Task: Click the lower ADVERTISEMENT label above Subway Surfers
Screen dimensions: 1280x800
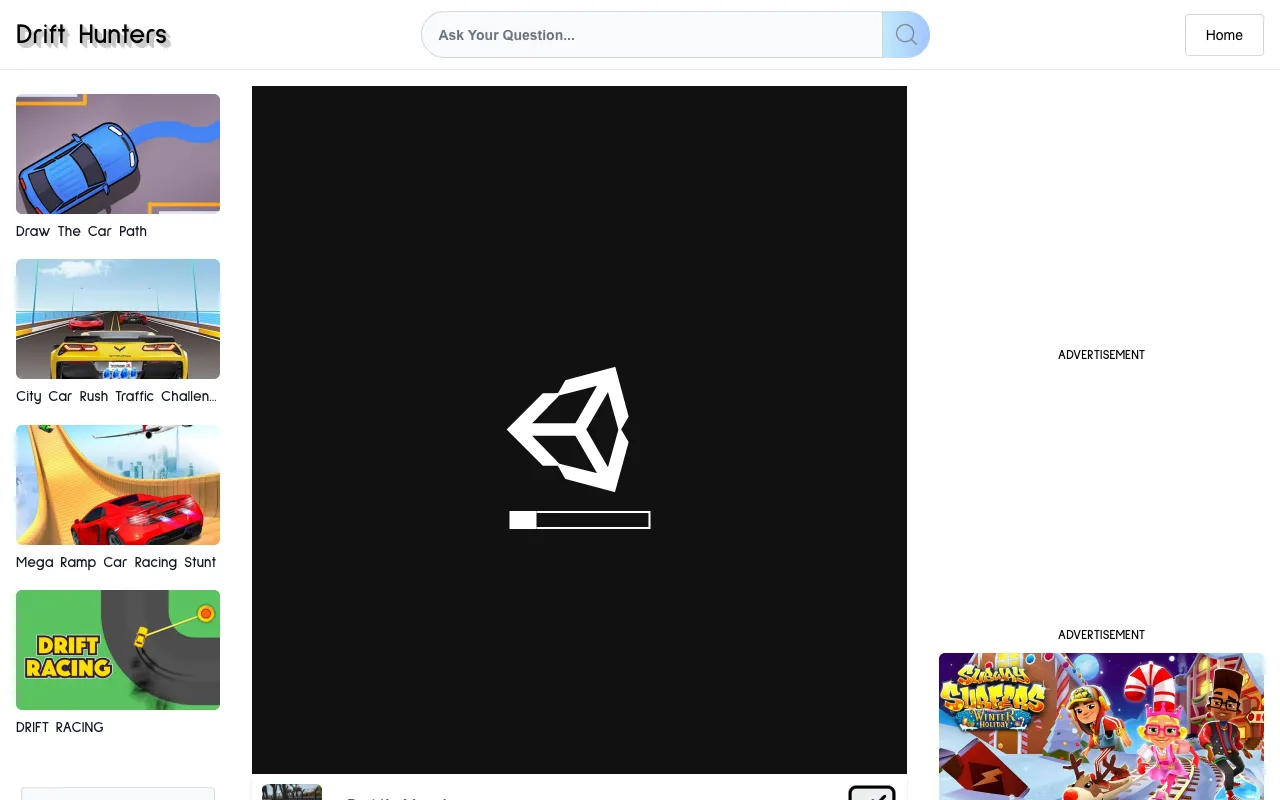Action: click(1101, 635)
